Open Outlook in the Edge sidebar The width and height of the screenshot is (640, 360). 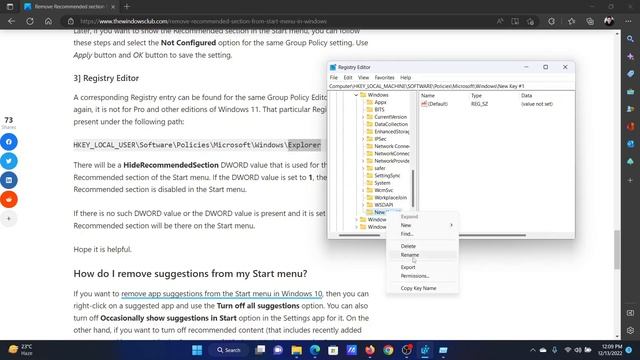tap(630, 144)
